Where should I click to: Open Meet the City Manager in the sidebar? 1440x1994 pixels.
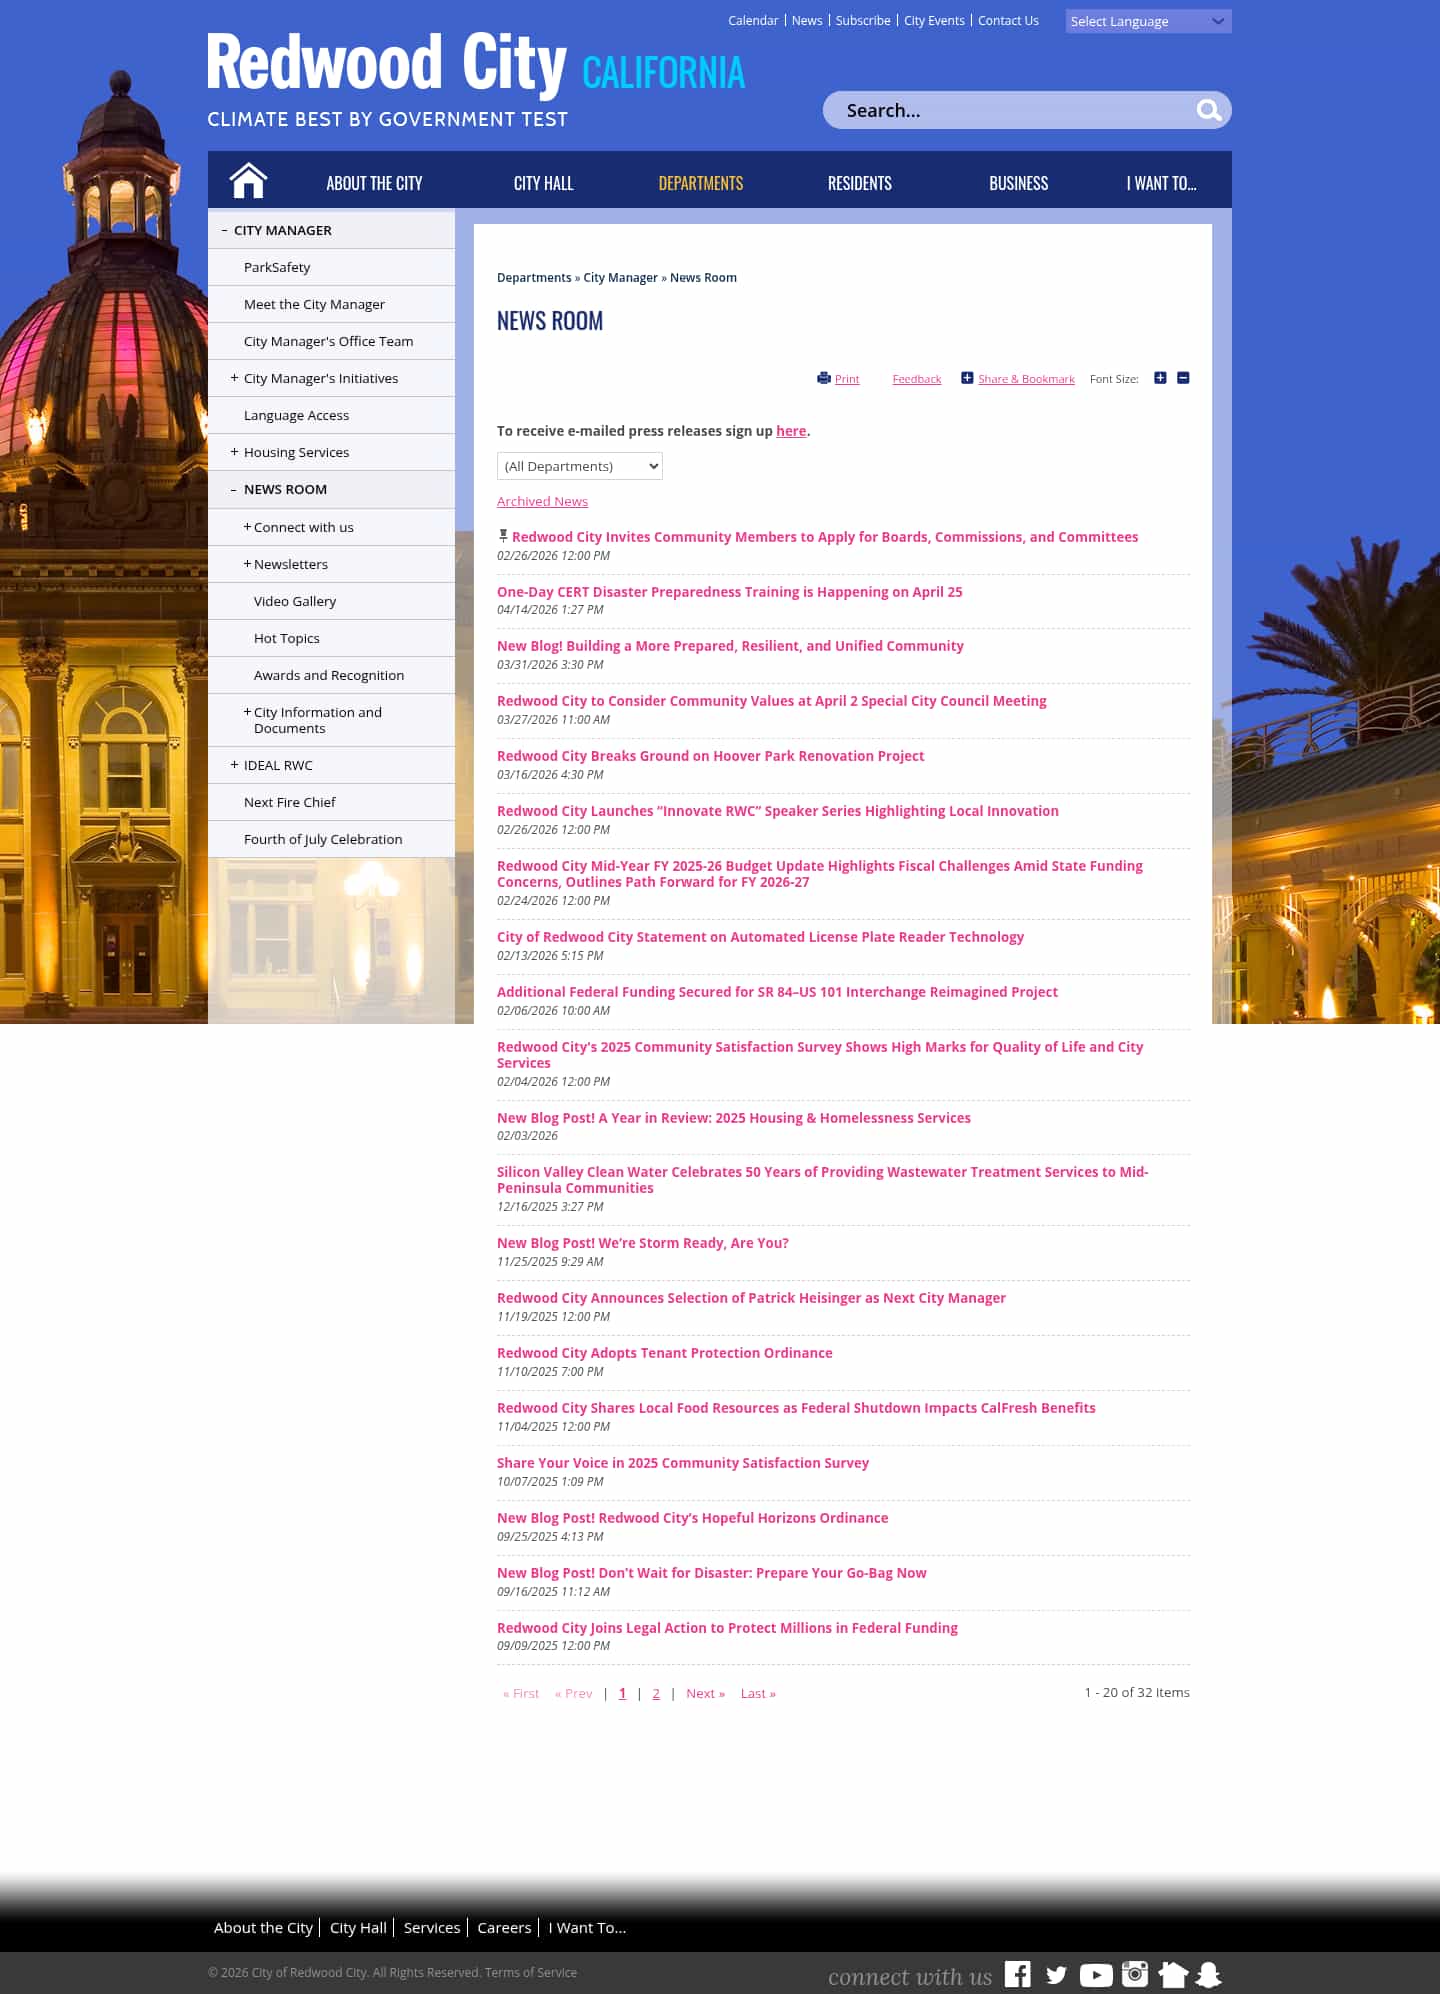pyautogui.click(x=314, y=304)
